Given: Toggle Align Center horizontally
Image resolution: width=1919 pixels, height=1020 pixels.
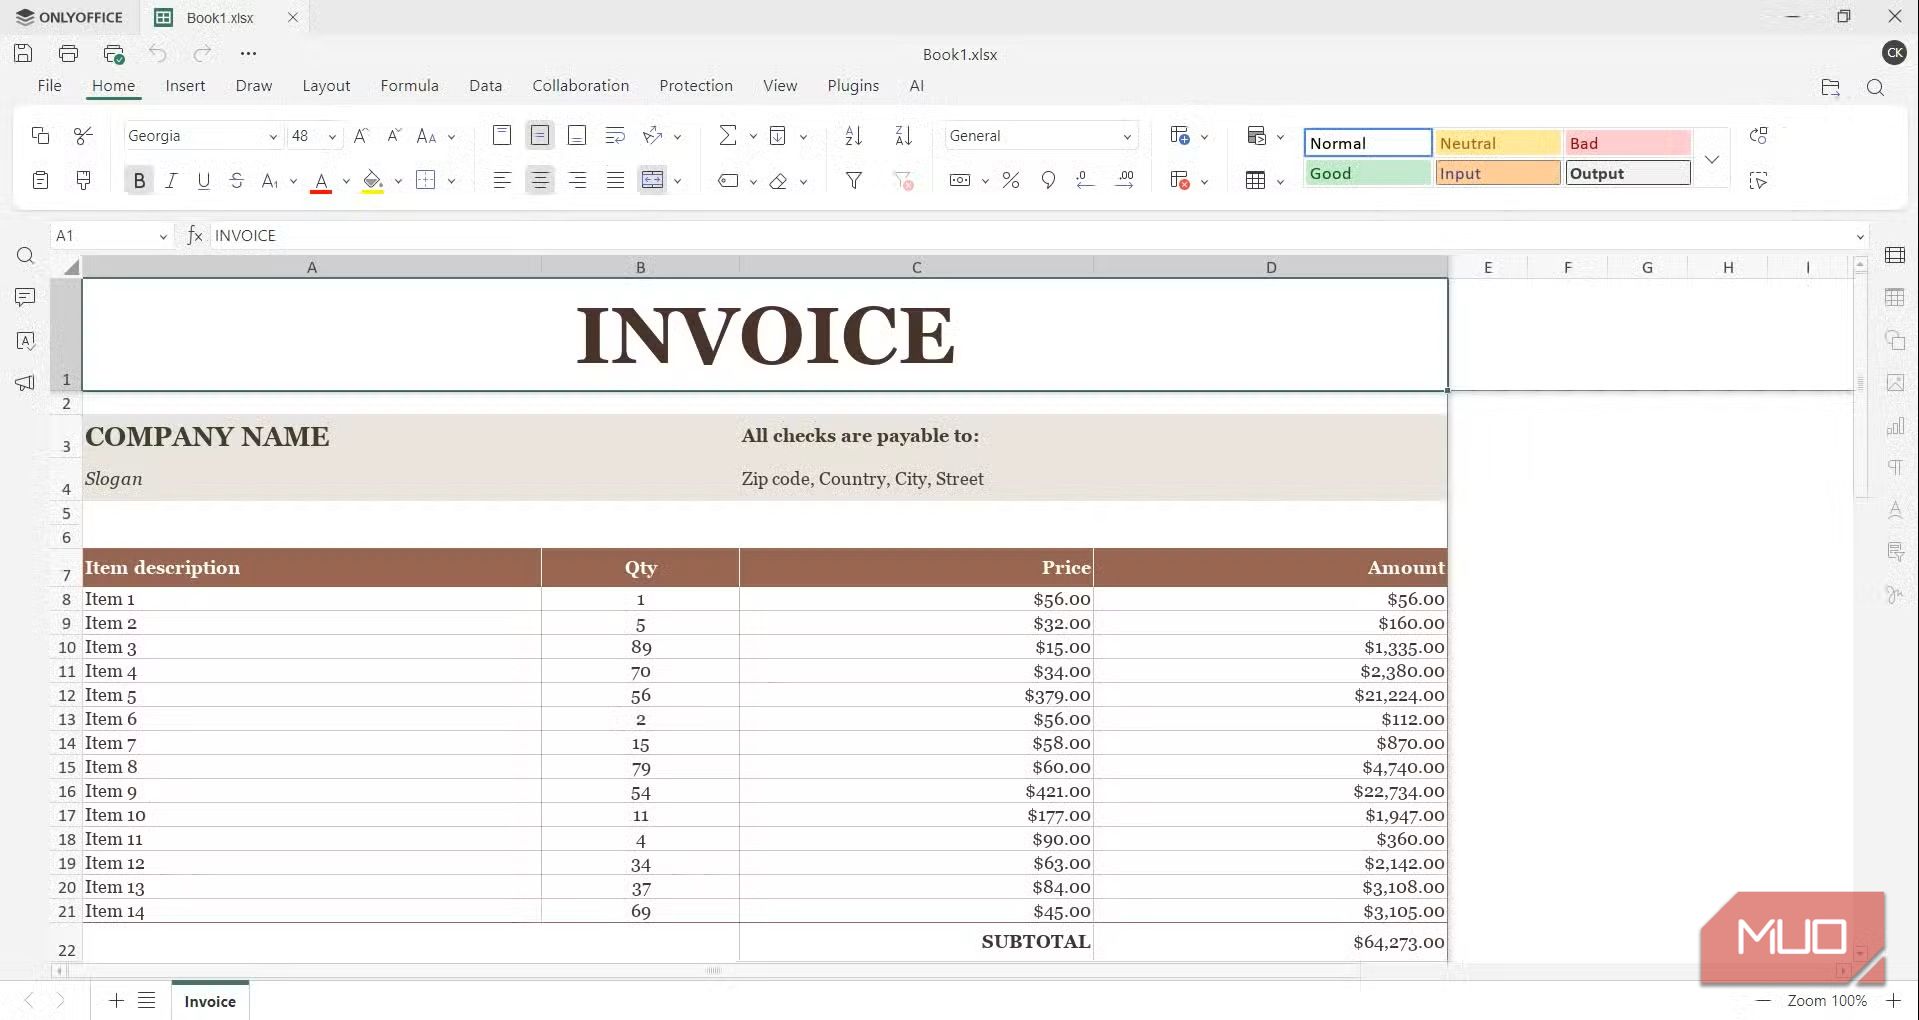Looking at the screenshot, I should pyautogui.click(x=540, y=180).
